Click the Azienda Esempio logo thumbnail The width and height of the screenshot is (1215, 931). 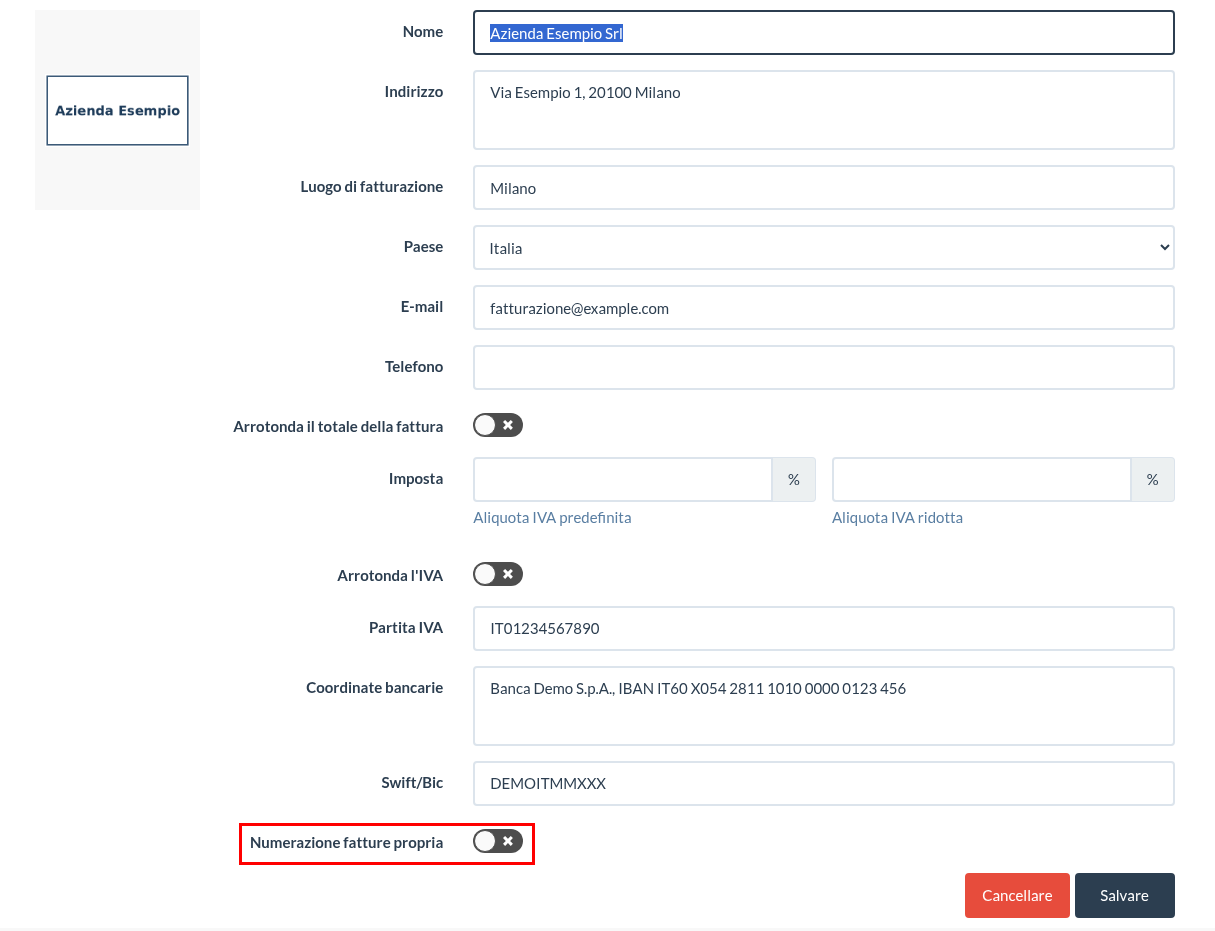(118, 110)
